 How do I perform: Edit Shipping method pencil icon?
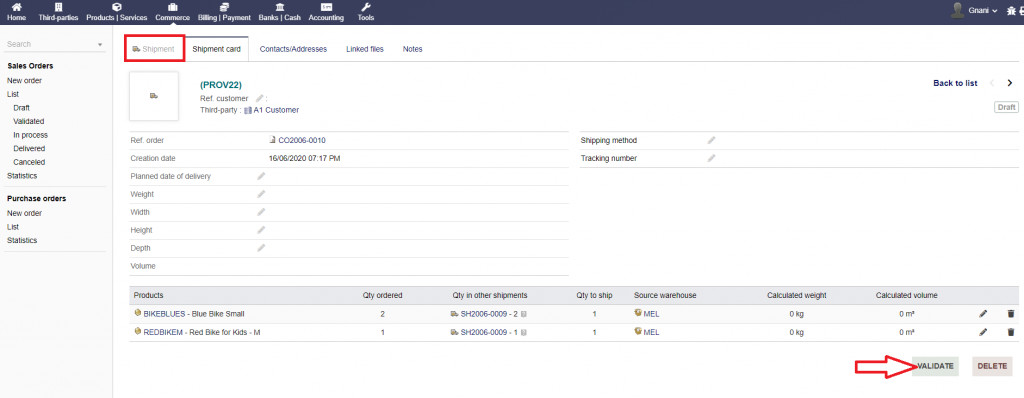click(x=712, y=141)
